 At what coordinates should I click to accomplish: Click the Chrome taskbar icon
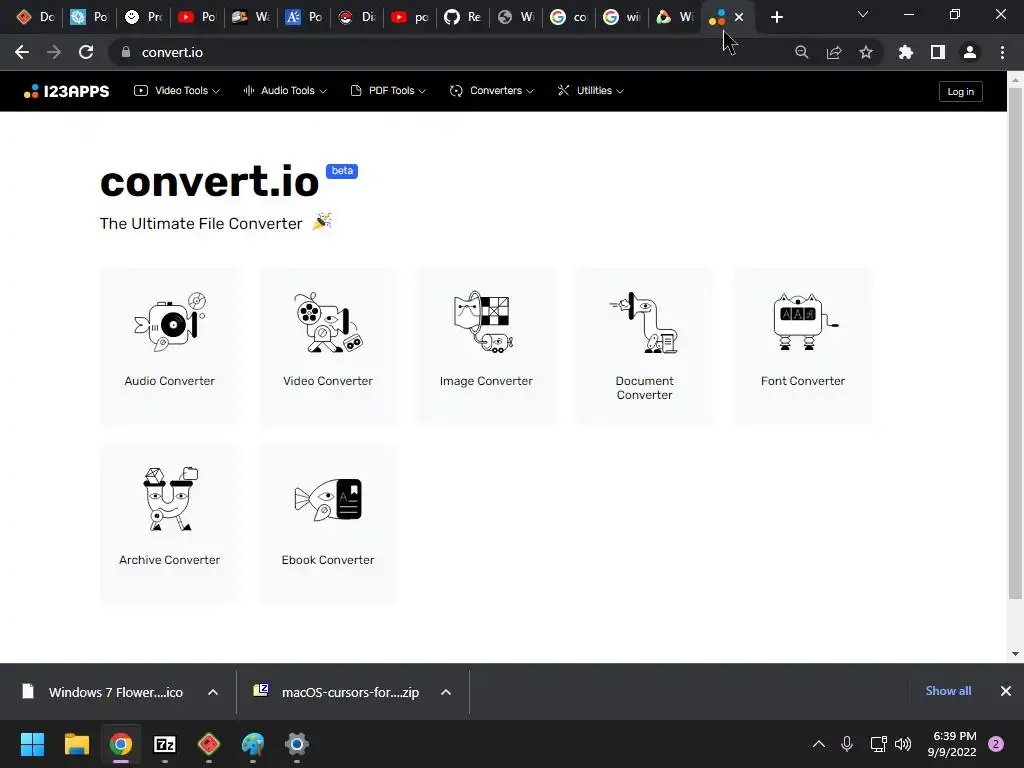[x=121, y=744]
